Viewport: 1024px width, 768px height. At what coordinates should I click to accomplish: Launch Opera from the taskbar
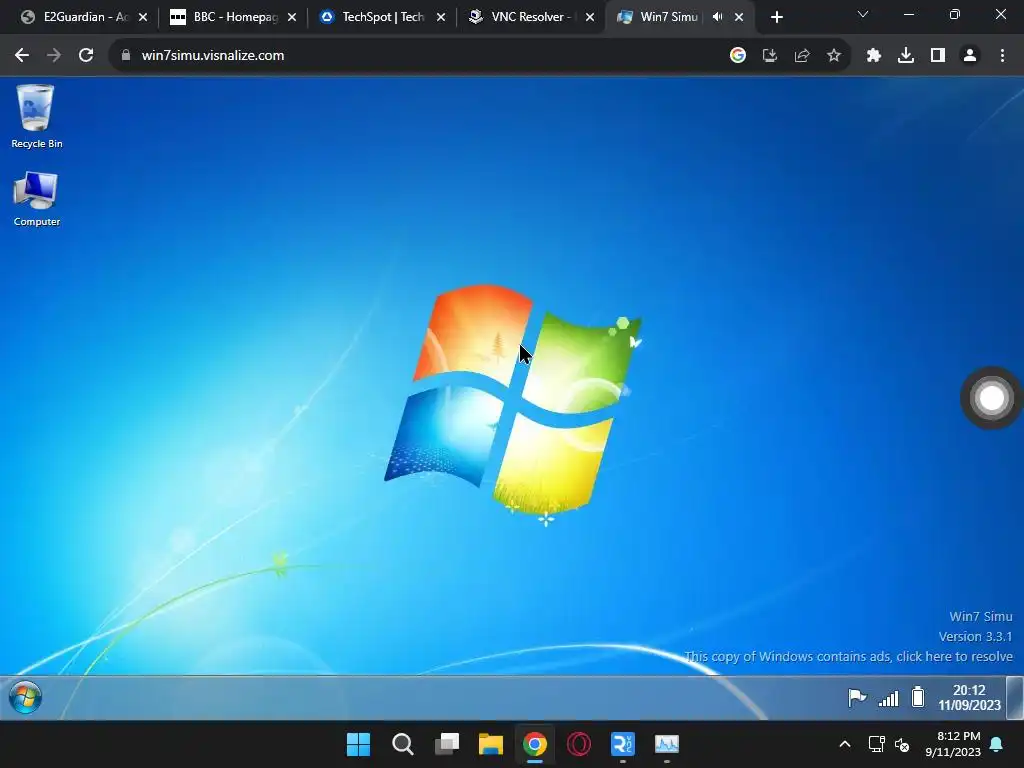pos(579,744)
